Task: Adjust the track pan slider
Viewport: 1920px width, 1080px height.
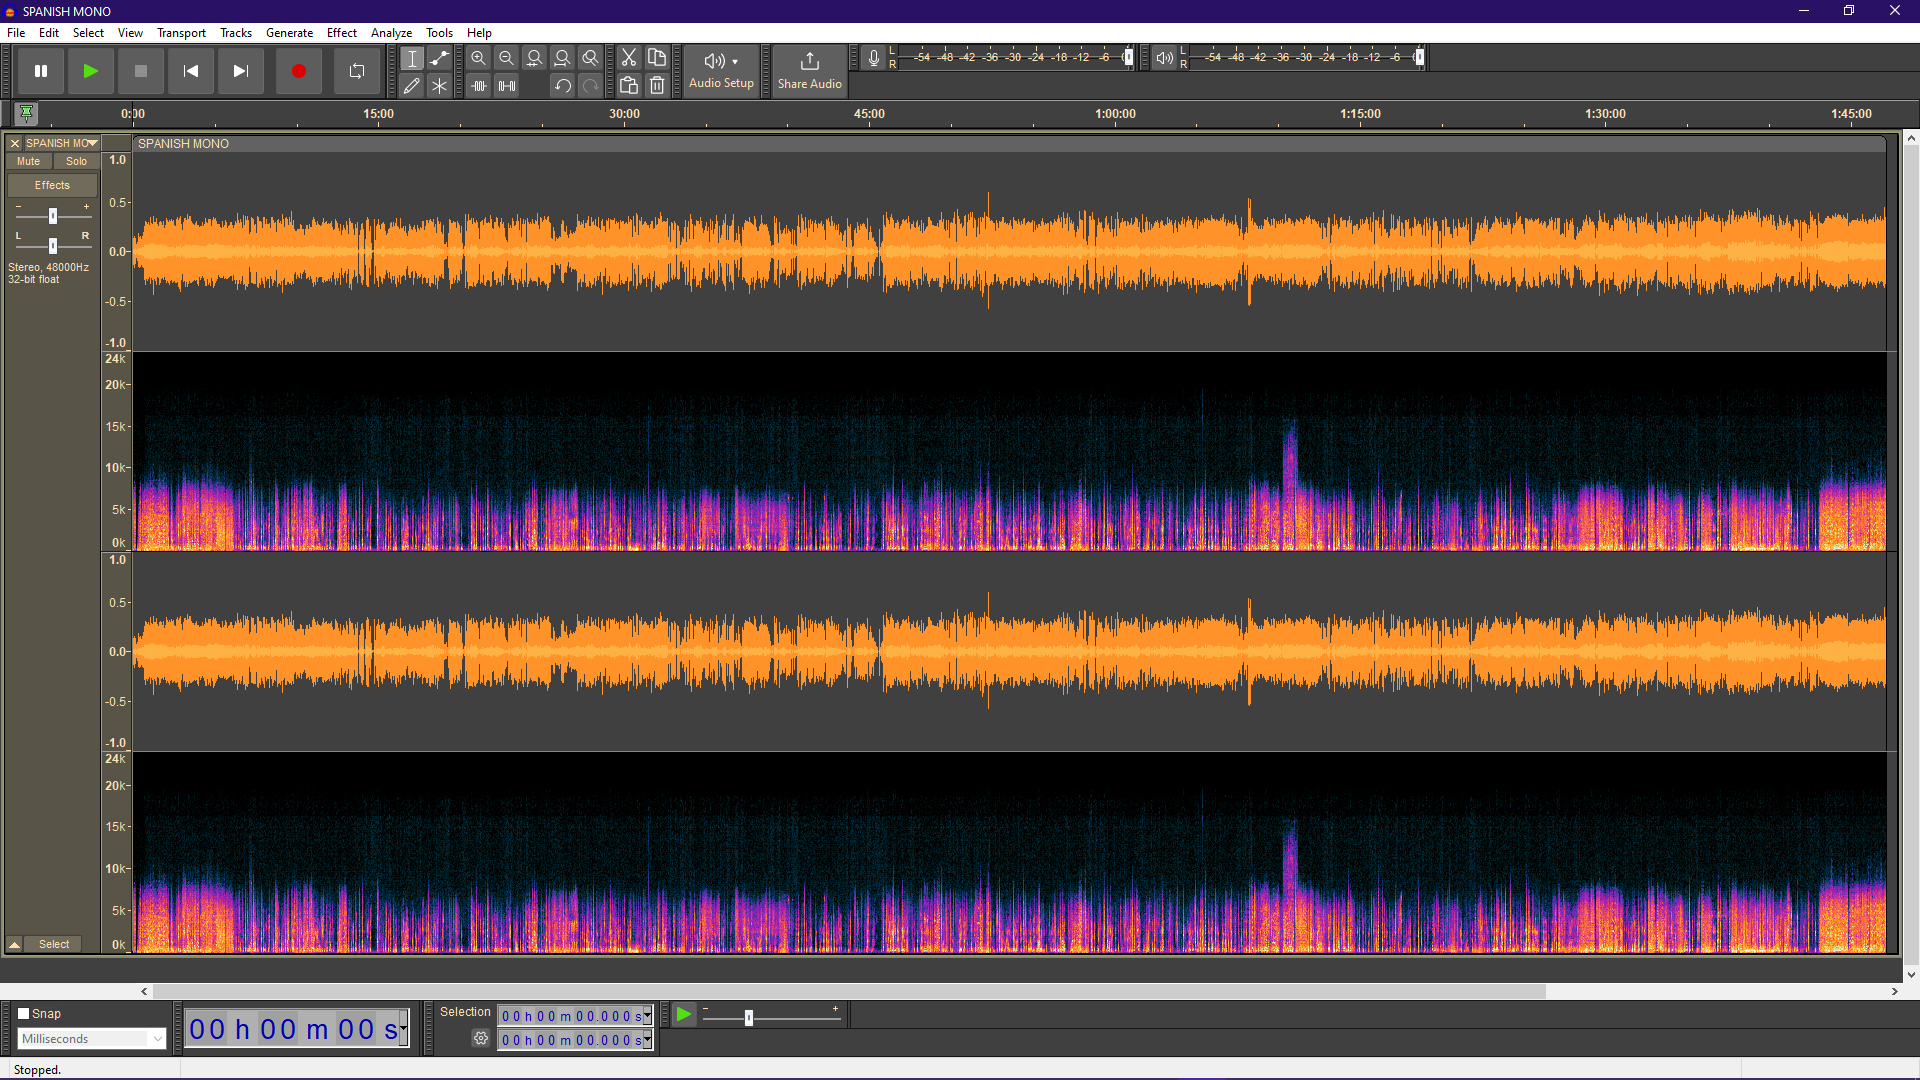Action: click(x=53, y=245)
